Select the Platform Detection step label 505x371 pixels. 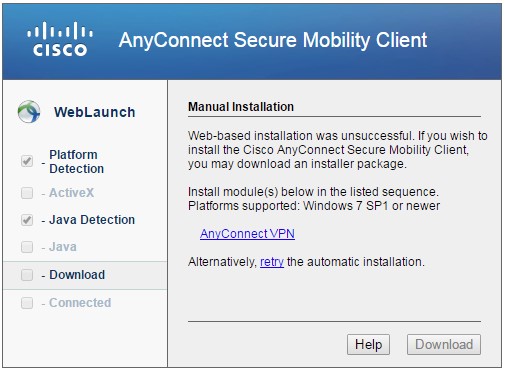point(77,162)
